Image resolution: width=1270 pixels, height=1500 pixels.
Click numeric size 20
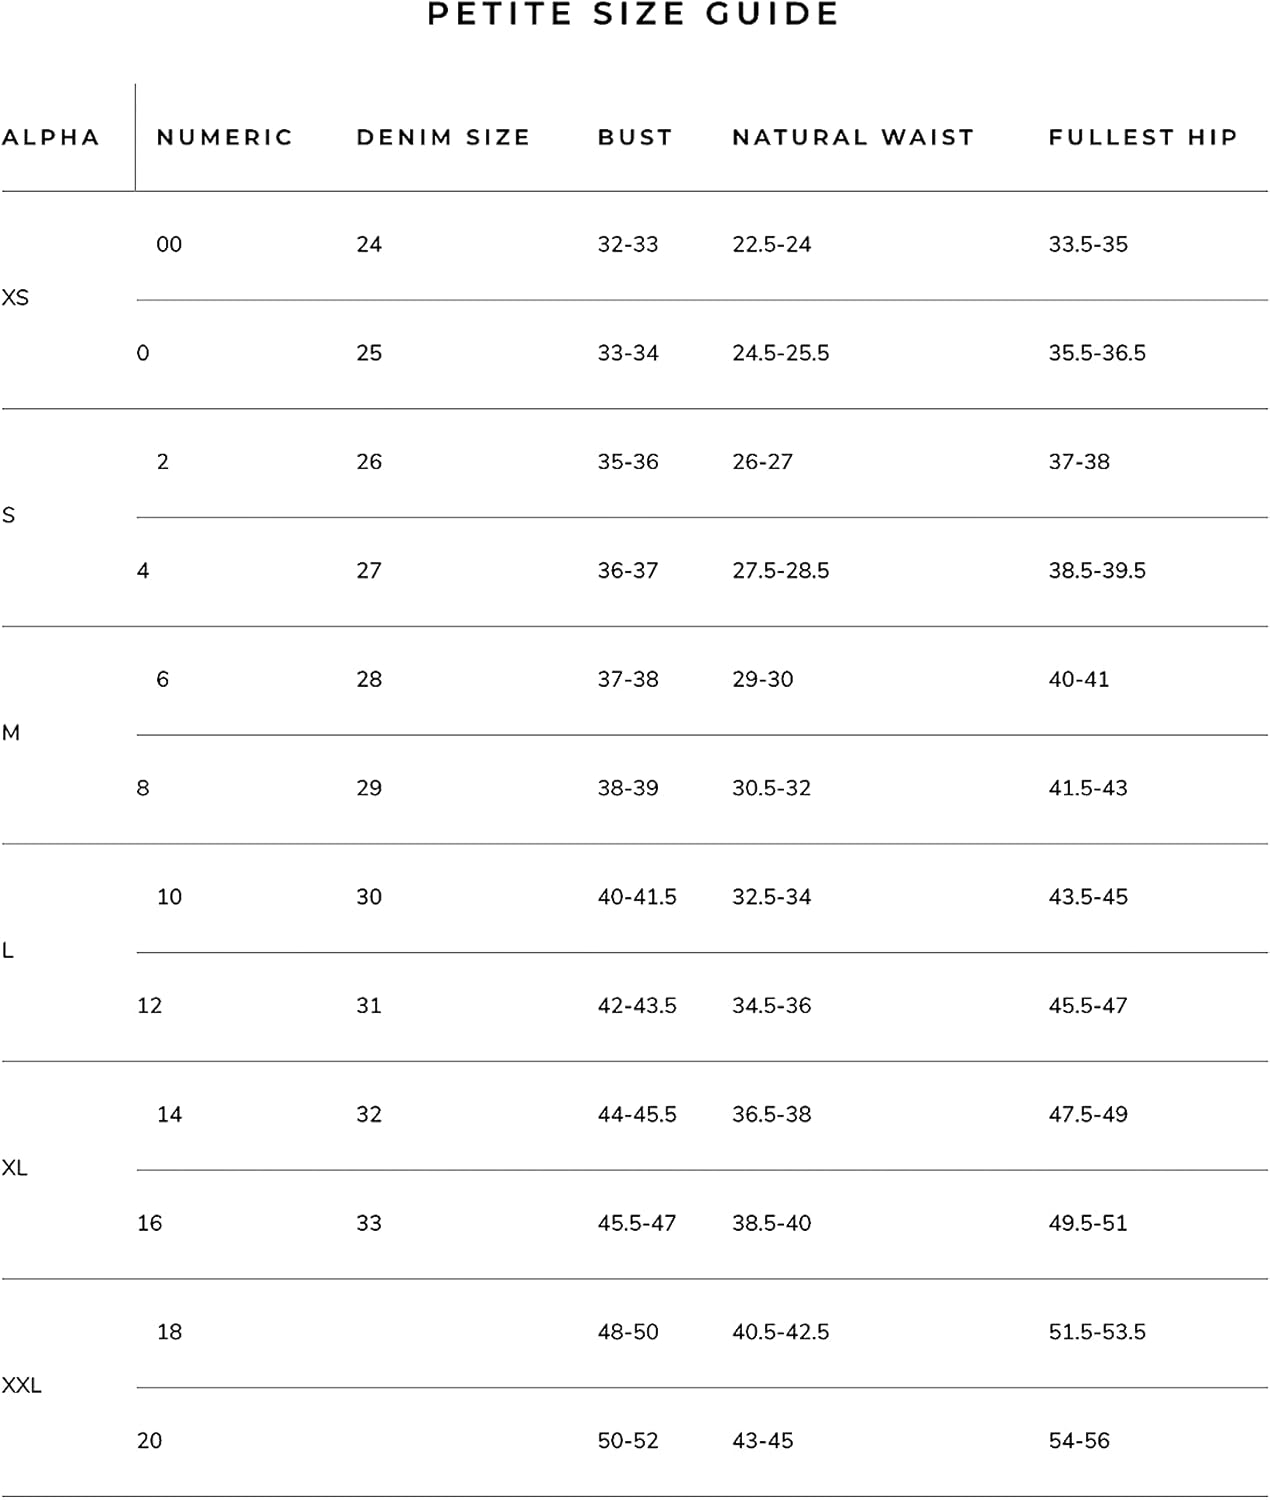(149, 1441)
